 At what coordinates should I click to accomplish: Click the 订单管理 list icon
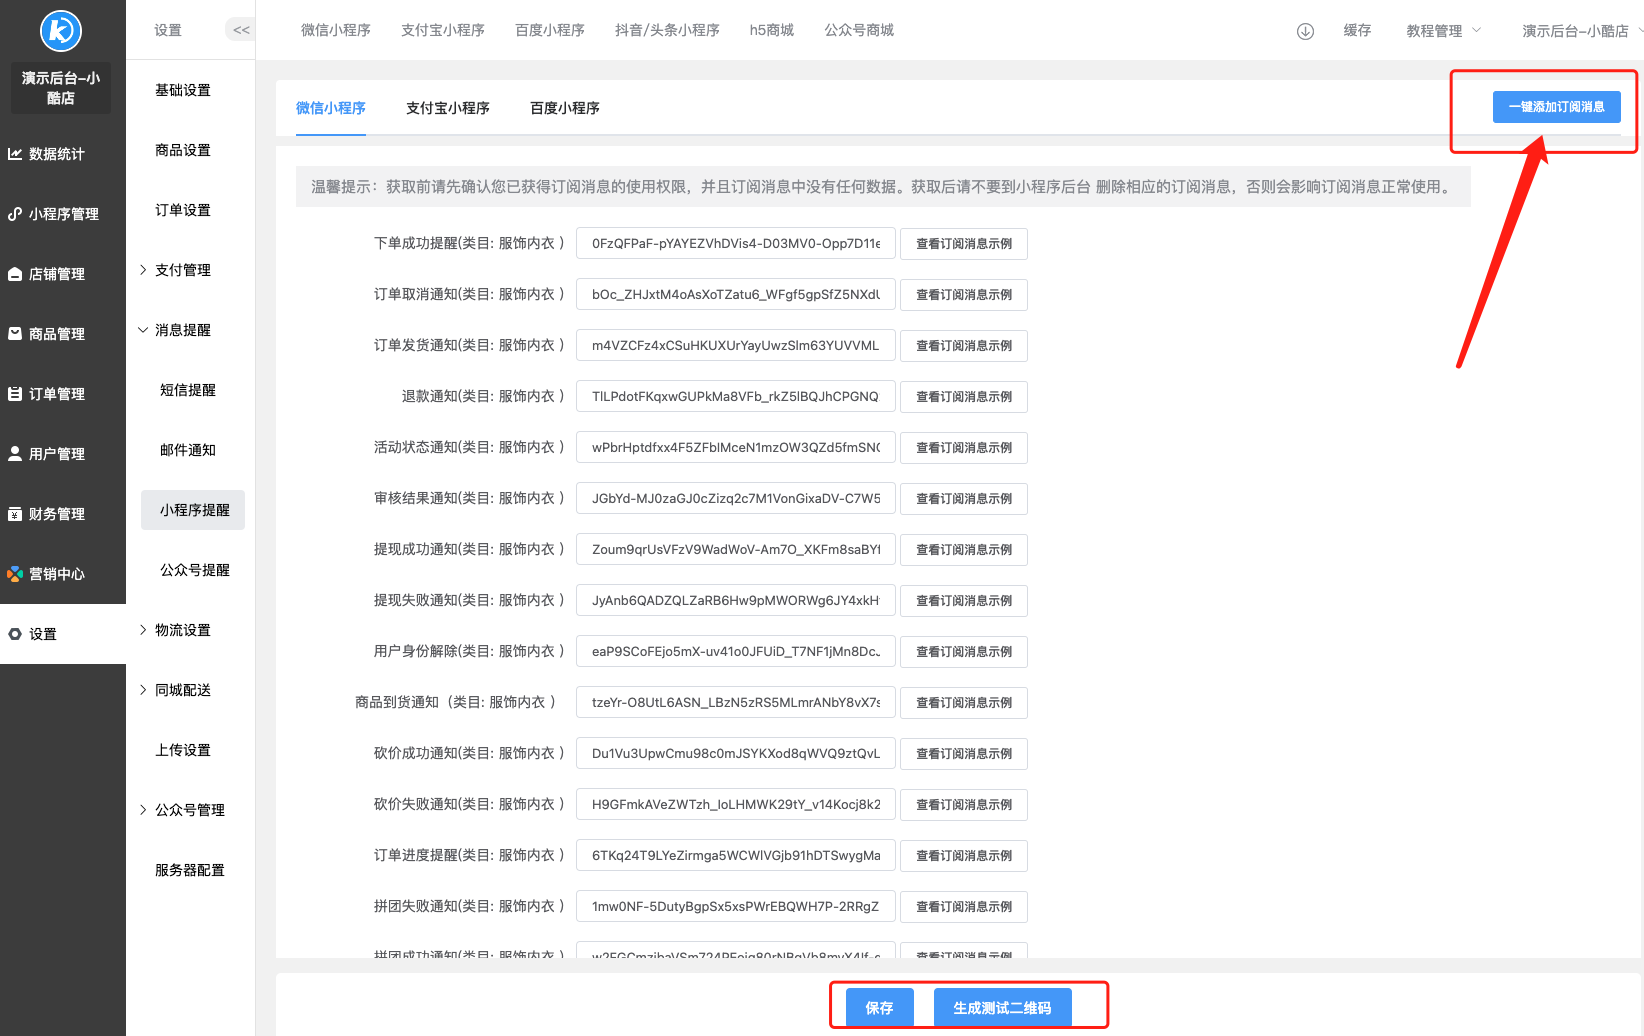pos(15,394)
